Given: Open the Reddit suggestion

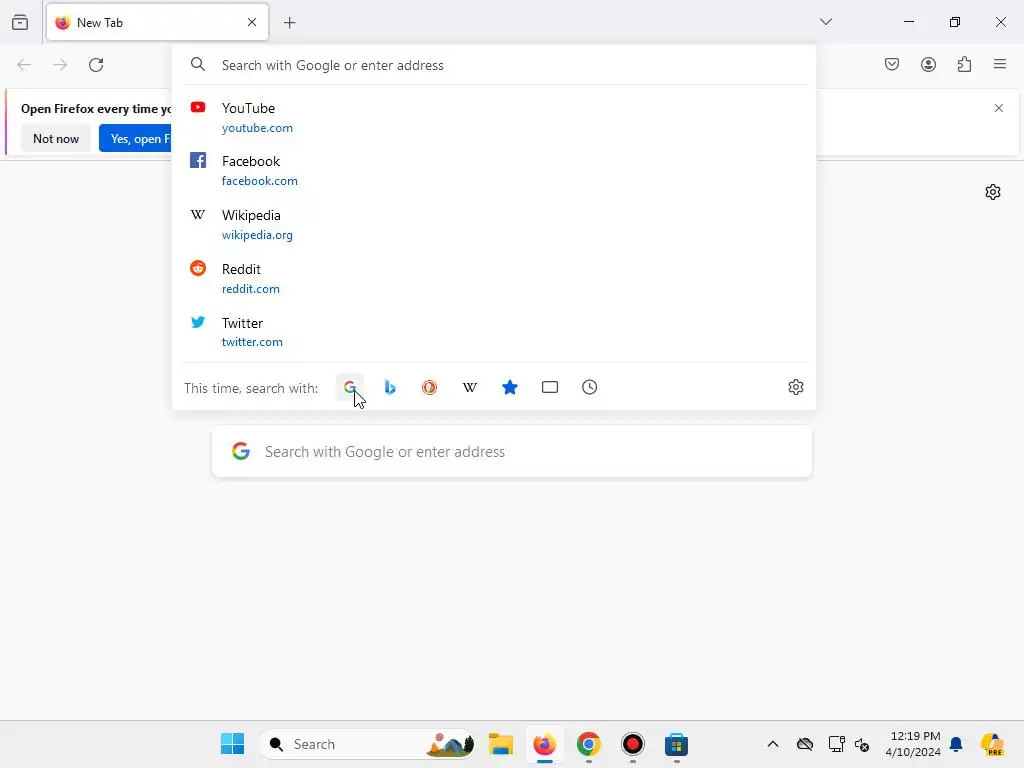Looking at the screenshot, I should pos(494,278).
